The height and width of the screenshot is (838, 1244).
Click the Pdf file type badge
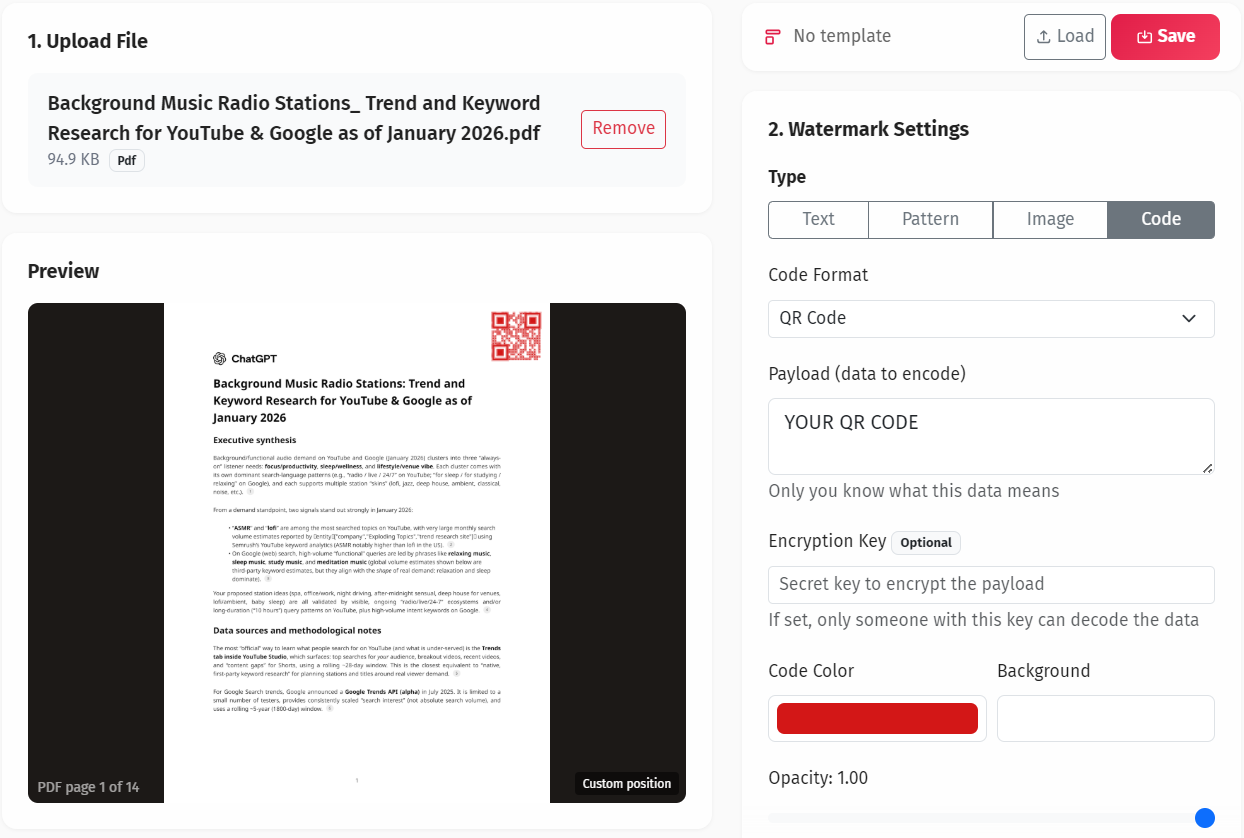click(126, 160)
